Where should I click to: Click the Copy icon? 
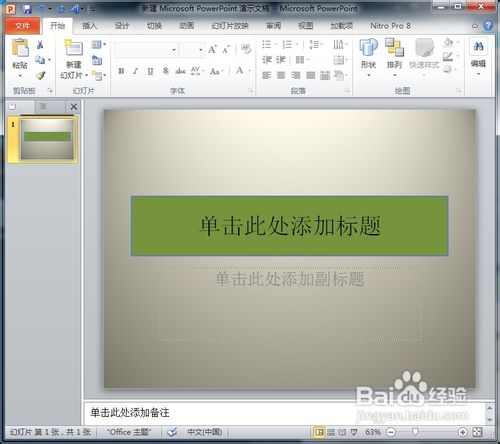[x=40, y=60]
